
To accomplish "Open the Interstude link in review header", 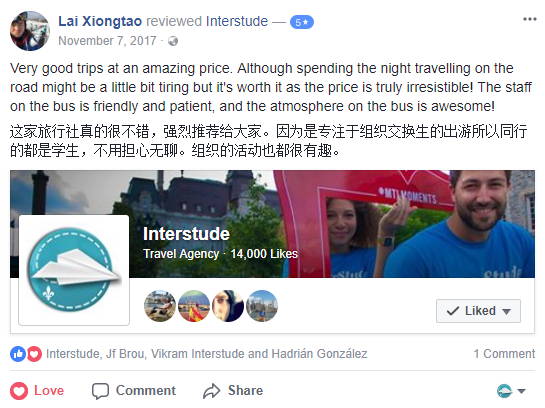I will coord(237,21).
